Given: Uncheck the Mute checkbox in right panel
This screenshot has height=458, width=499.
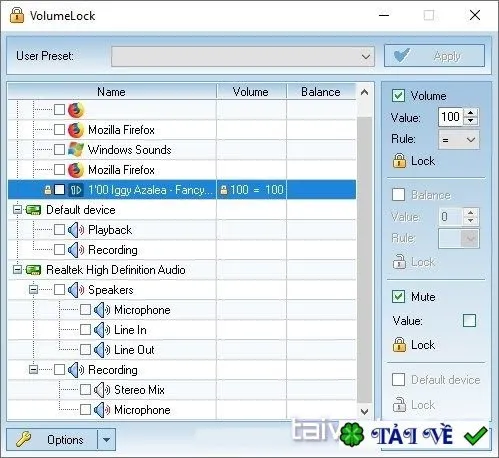Looking at the screenshot, I should pyautogui.click(x=399, y=296).
